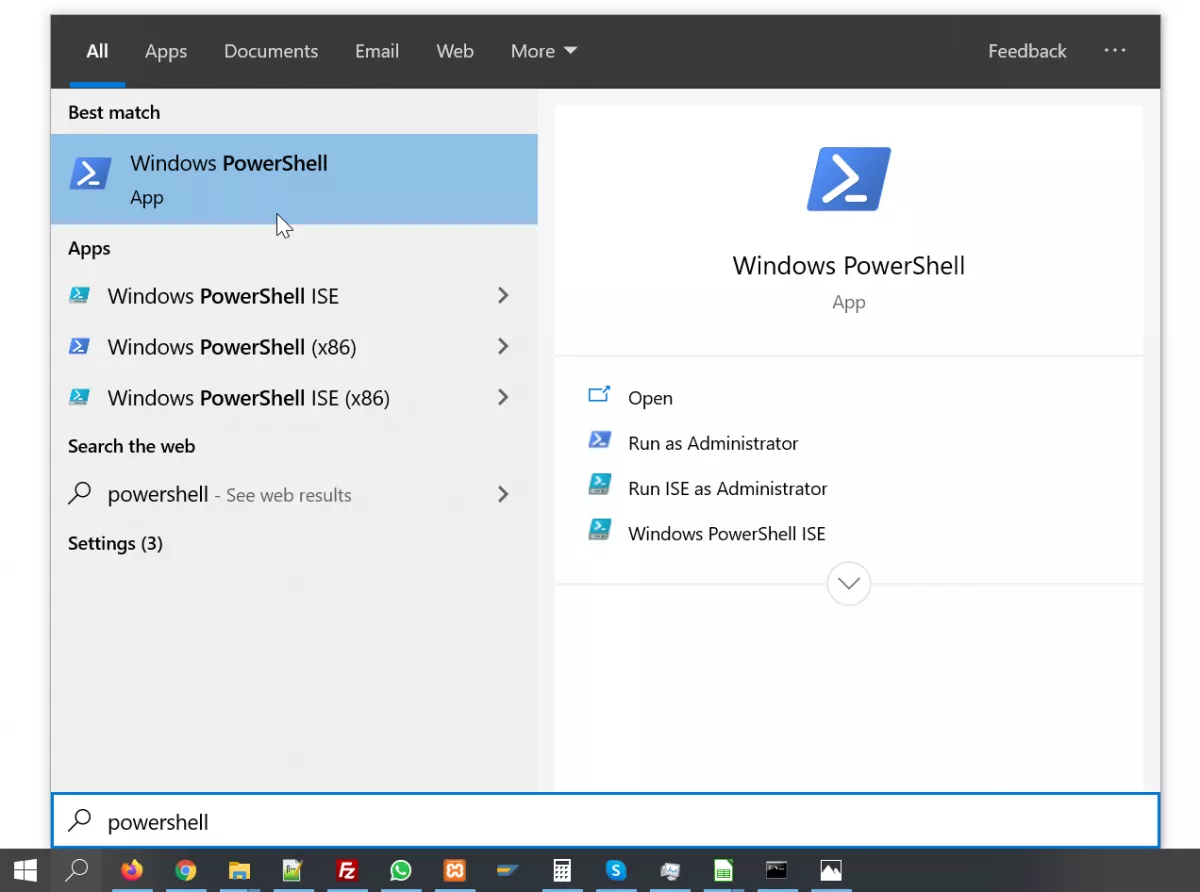The width and height of the screenshot is (1200, 892).
Task: Open the Command Prompt taskbar icon
Action: coord(777,870)
